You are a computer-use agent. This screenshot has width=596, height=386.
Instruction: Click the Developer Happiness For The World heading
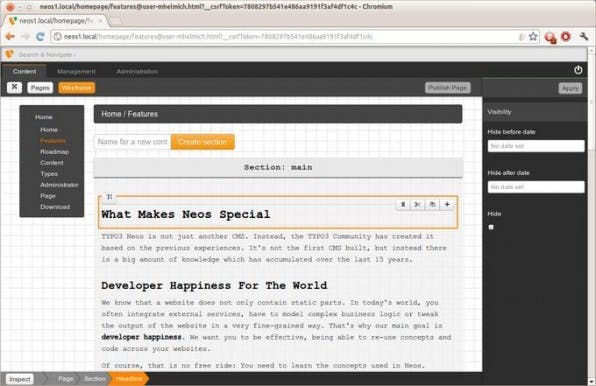pos(214,286)
